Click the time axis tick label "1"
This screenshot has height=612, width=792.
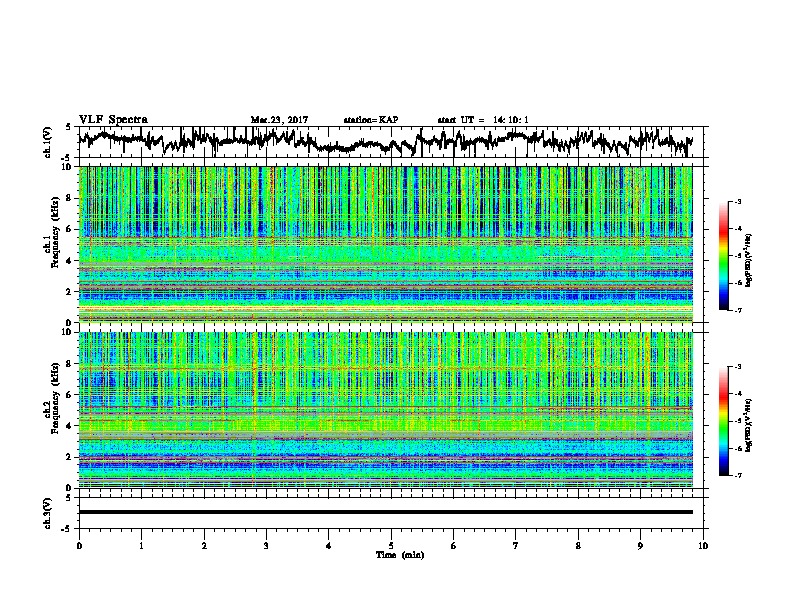click(141, 545)
